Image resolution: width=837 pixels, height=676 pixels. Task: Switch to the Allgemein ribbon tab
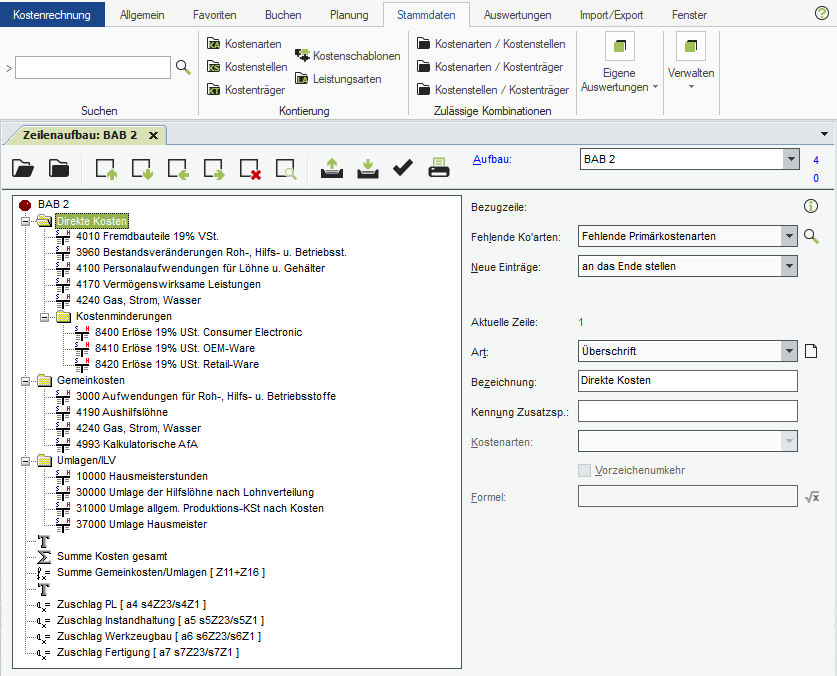coord(142,15)
